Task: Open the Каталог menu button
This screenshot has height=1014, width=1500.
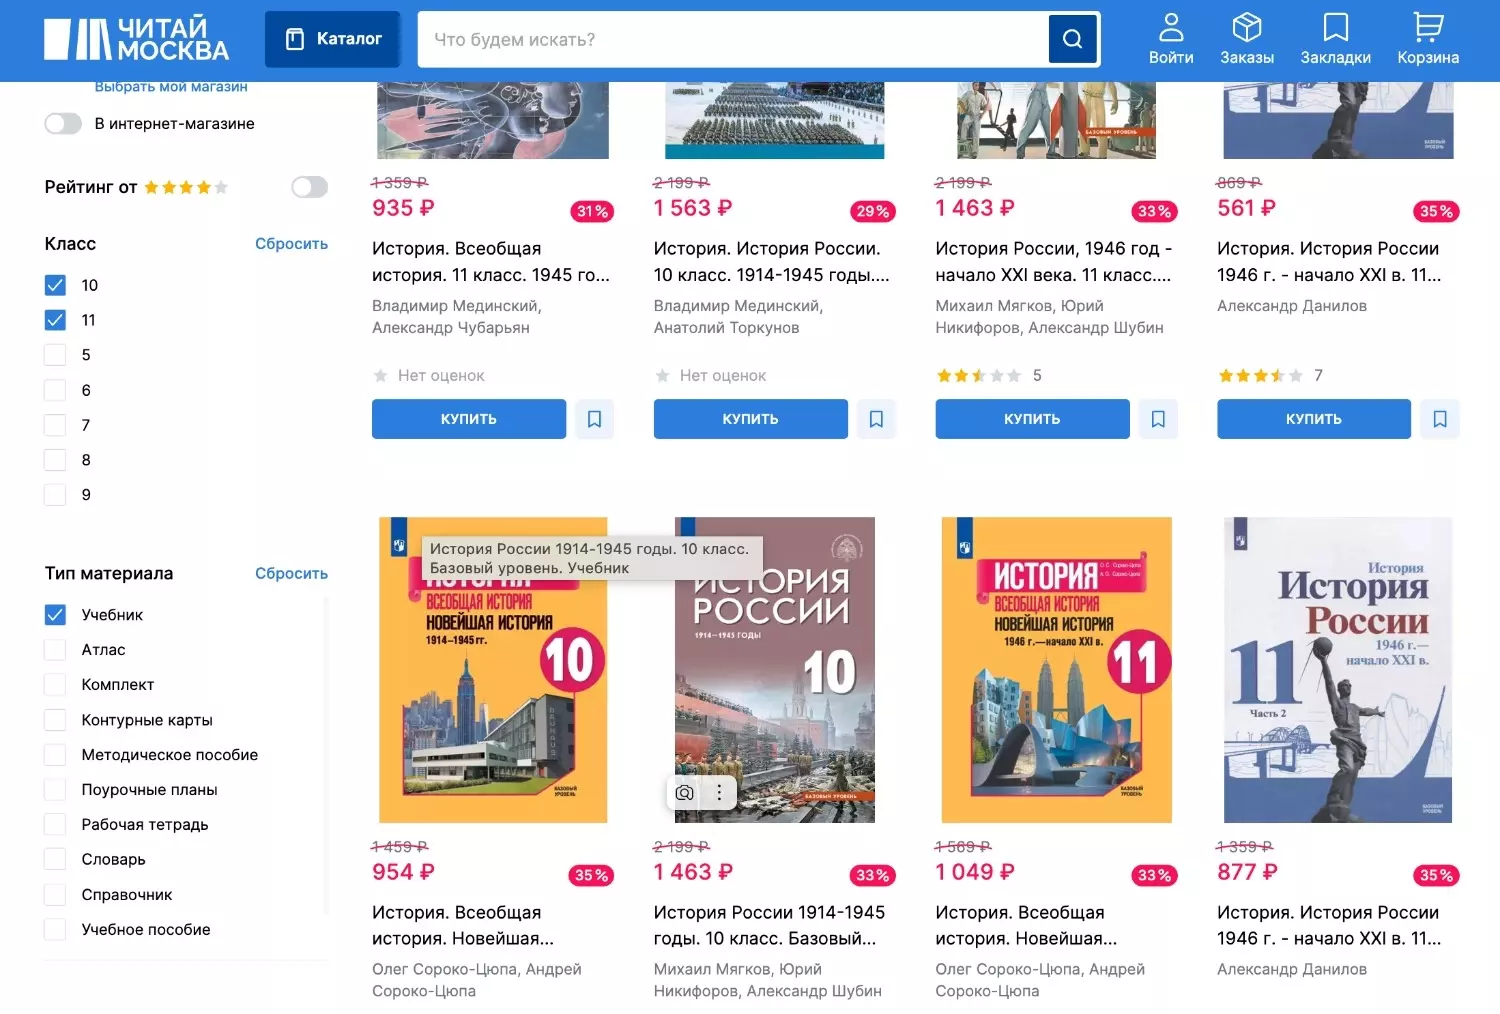Action: (333, 39)
